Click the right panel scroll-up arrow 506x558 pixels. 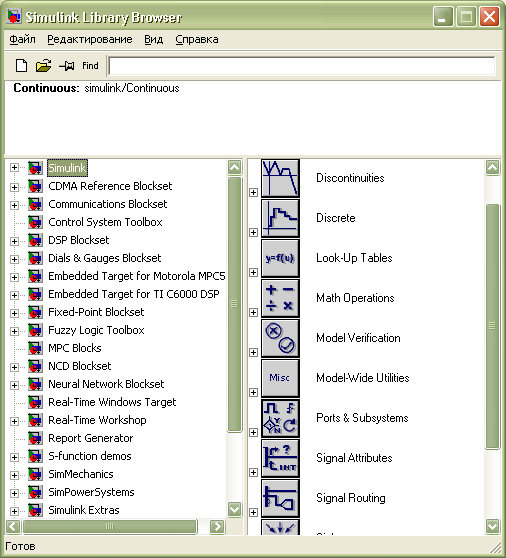point(492,167)
